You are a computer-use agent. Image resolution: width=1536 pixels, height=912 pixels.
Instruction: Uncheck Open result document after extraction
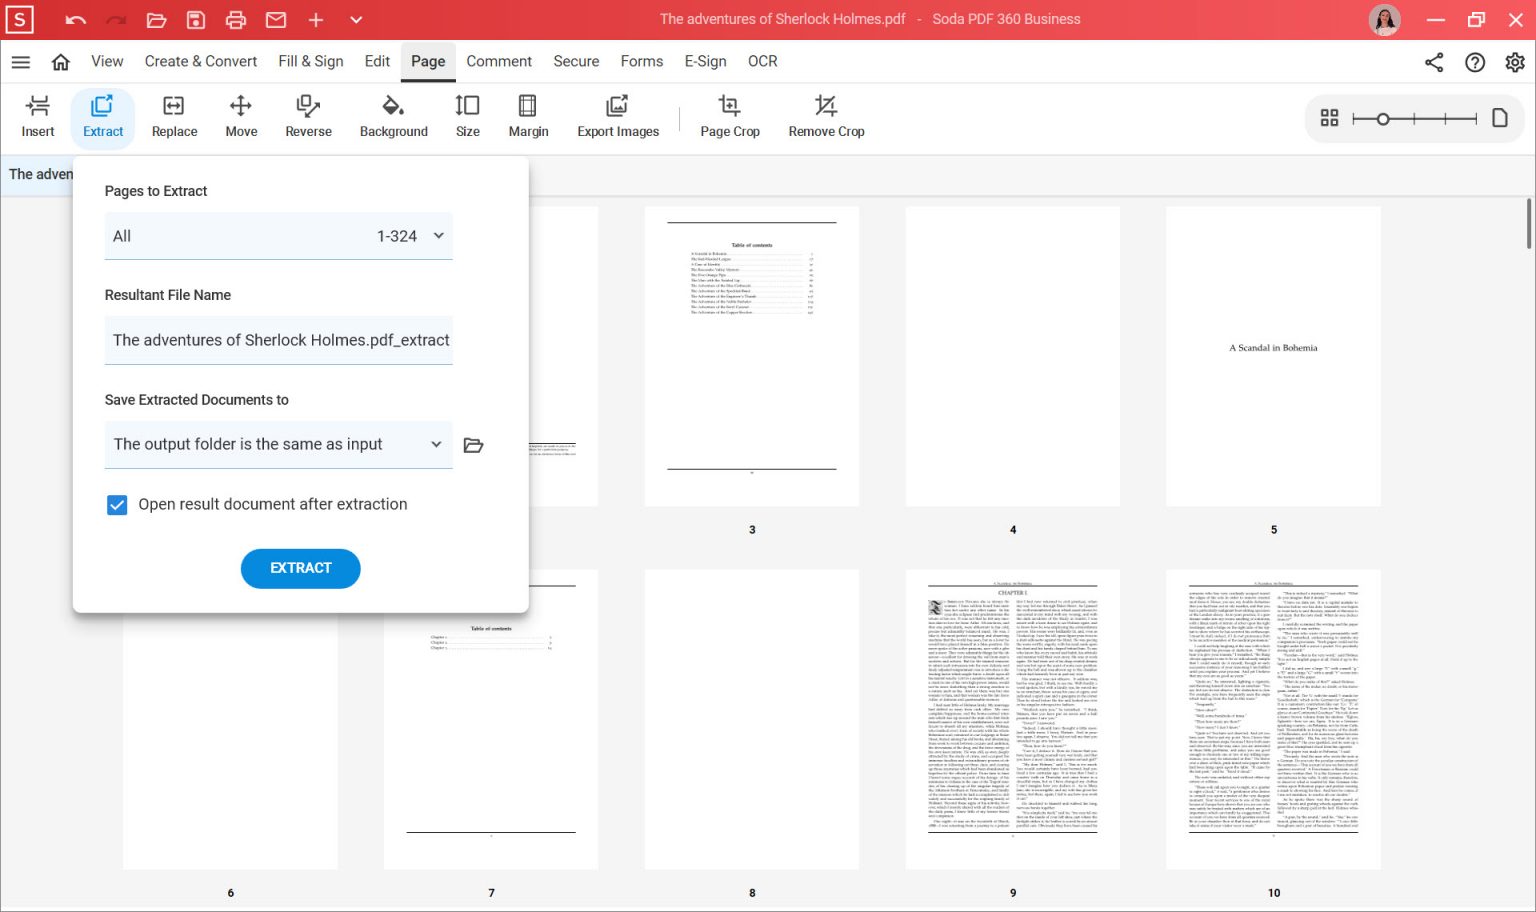coord(117,505)
